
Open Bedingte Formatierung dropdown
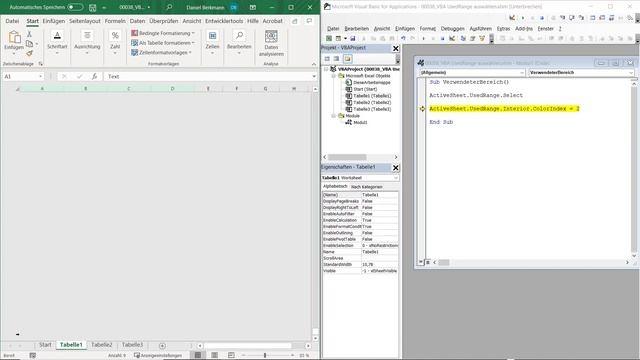[x=163, y=33]
